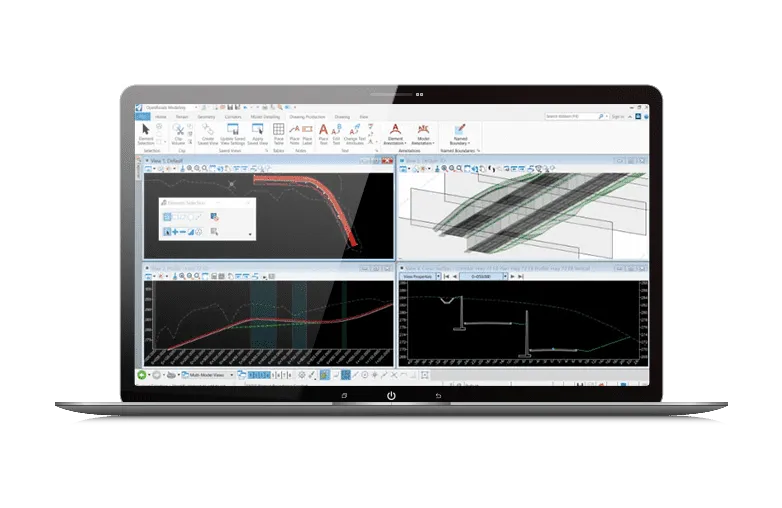Viewport: 782px width, 508px height.
Task: Click Apply Saved View icon
Action: point(257,135)
